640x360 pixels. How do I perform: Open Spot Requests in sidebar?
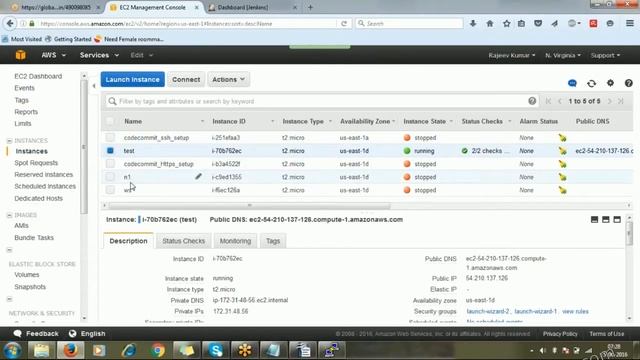tap(36, 163)
